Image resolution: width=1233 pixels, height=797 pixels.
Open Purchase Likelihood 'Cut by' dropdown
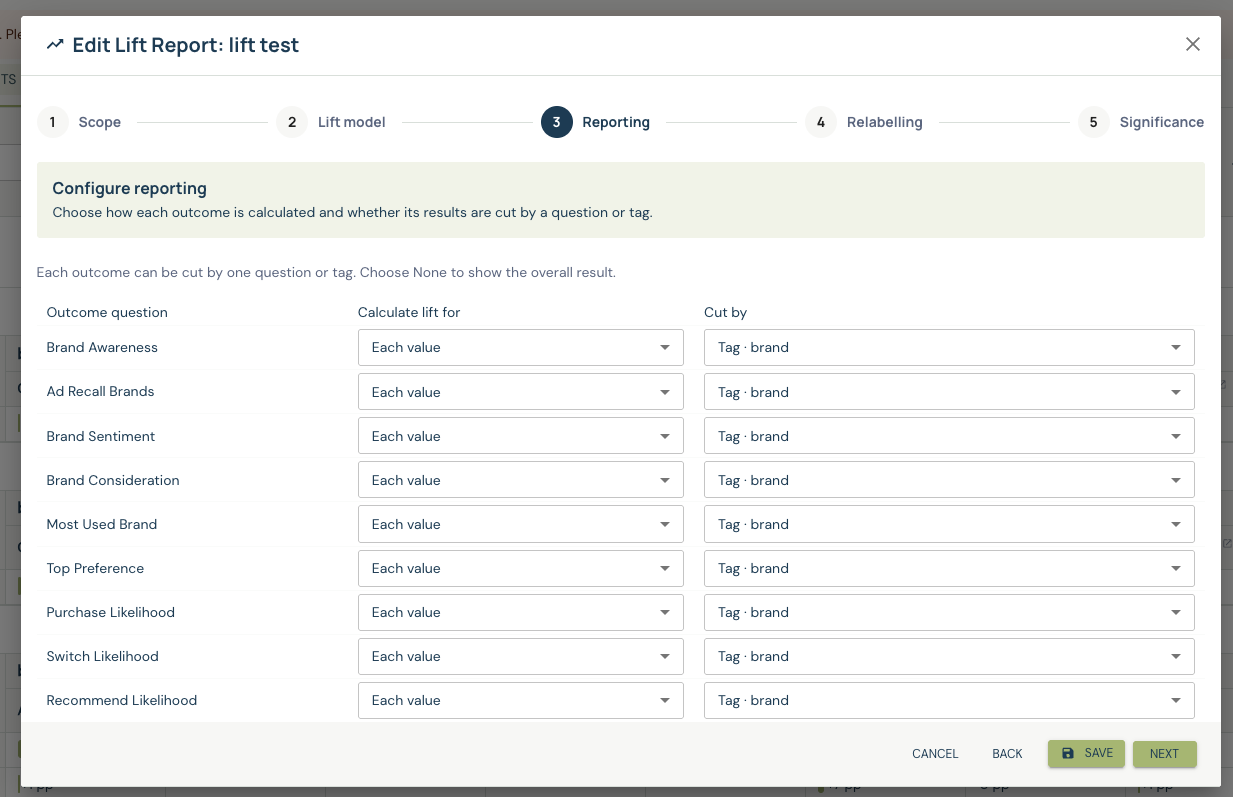tap(949, 612)
